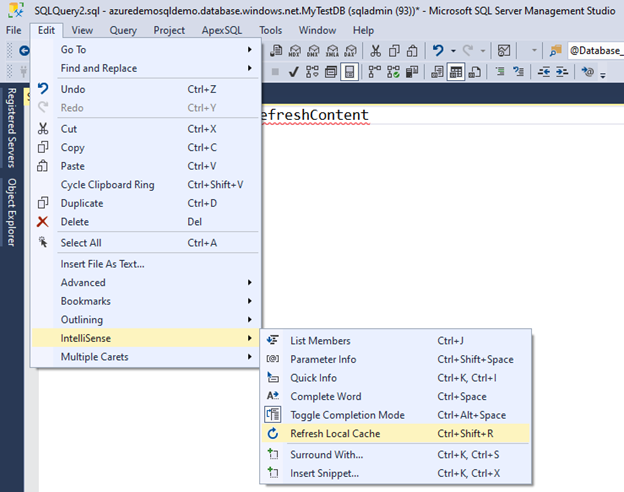
Task: Choose Select All from Edit menu
Action: (x=146, y=243)
